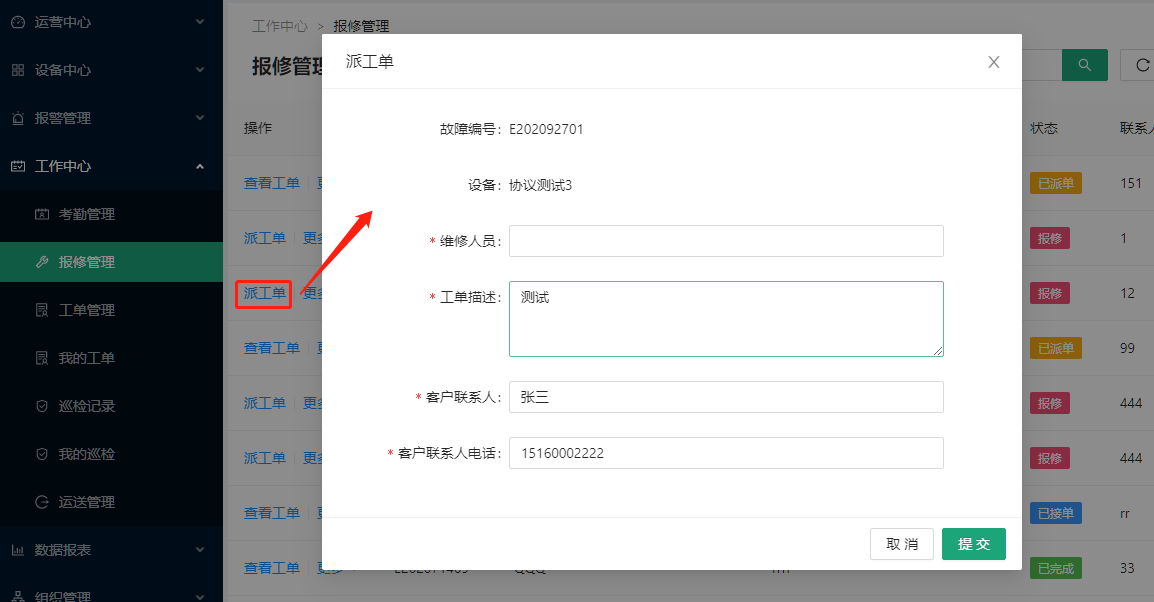Click the 客户联系人电话 input field

(x=726, y=453)
